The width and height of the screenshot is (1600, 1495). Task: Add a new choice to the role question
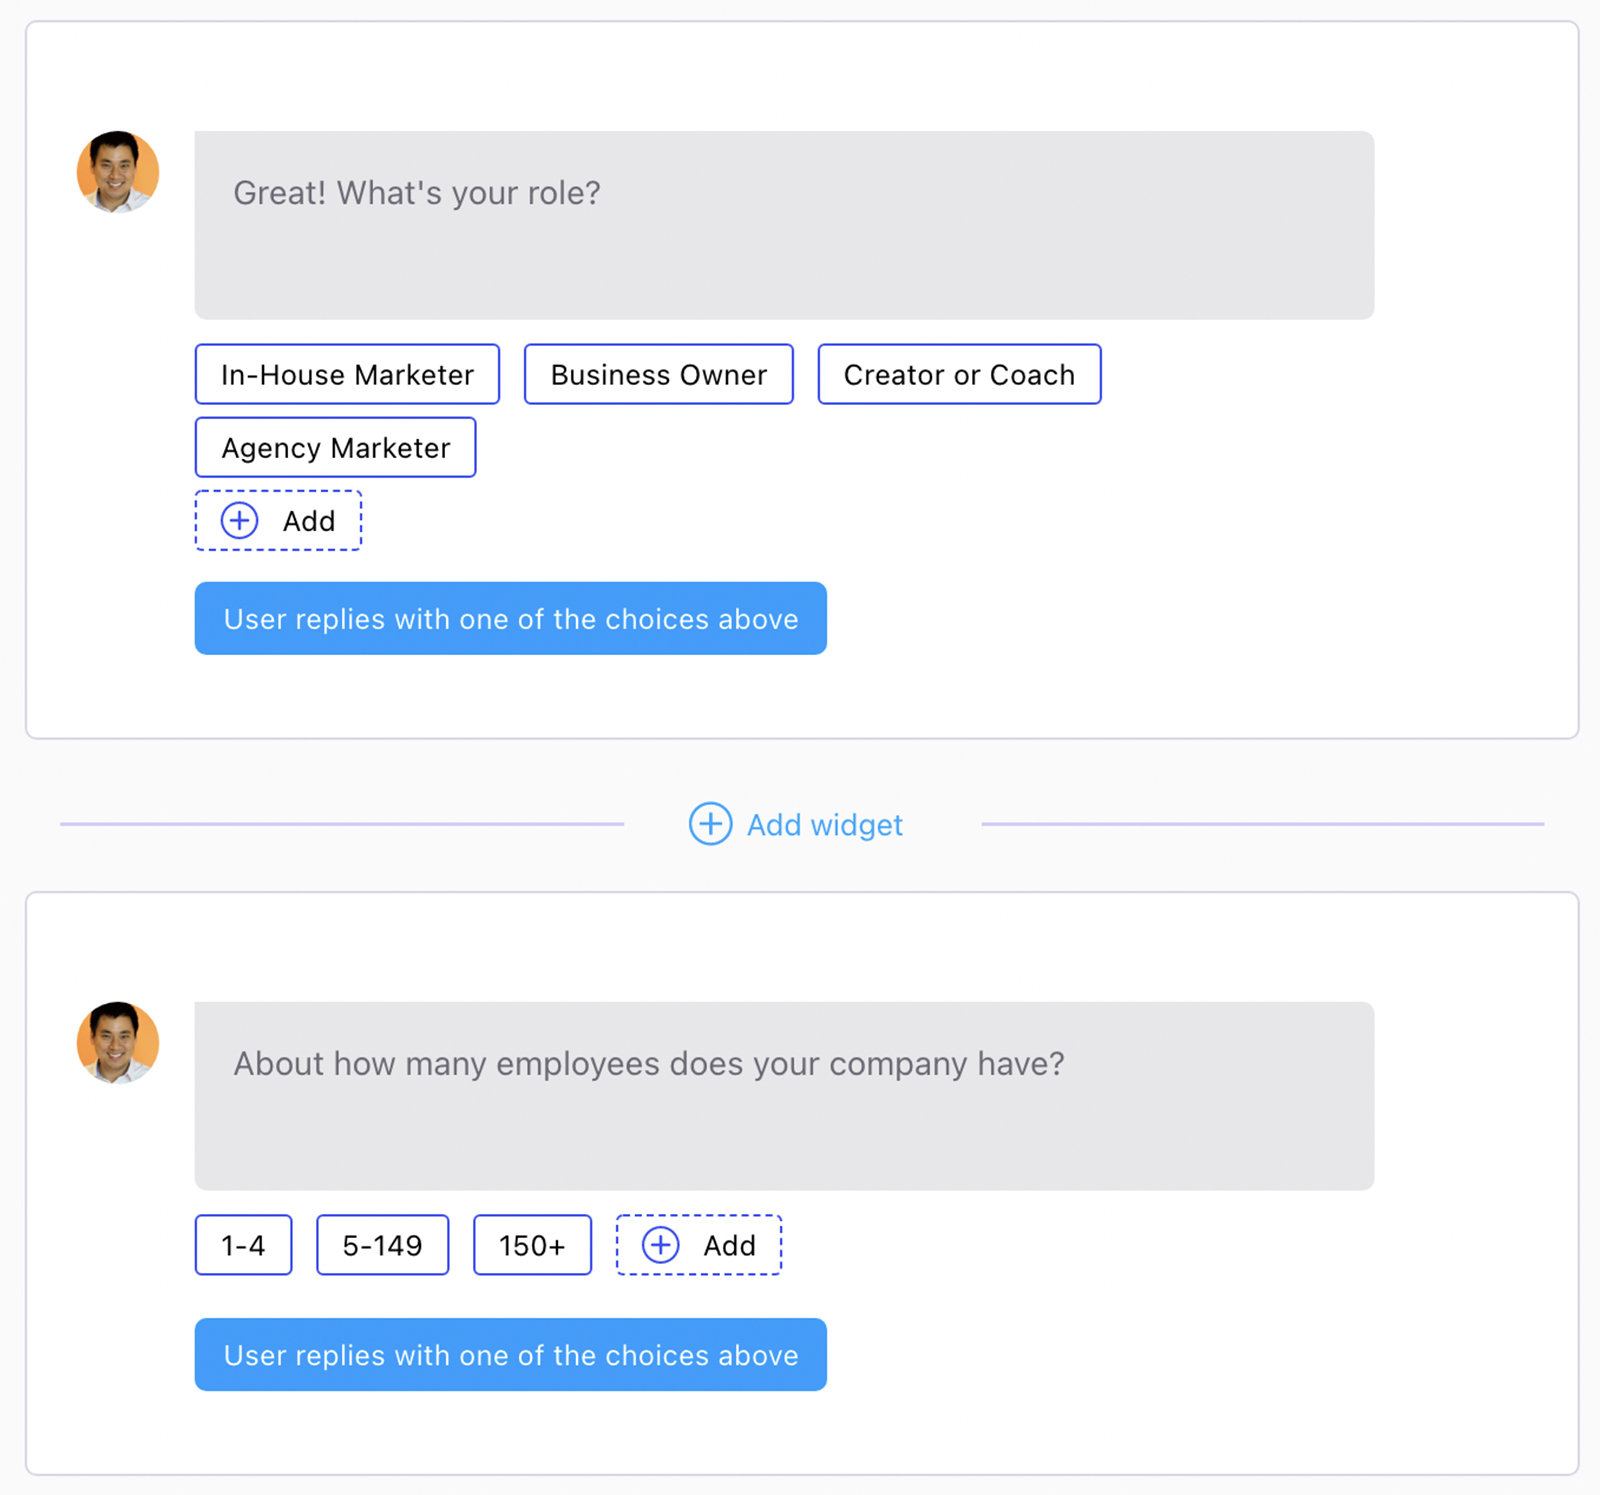278,521
